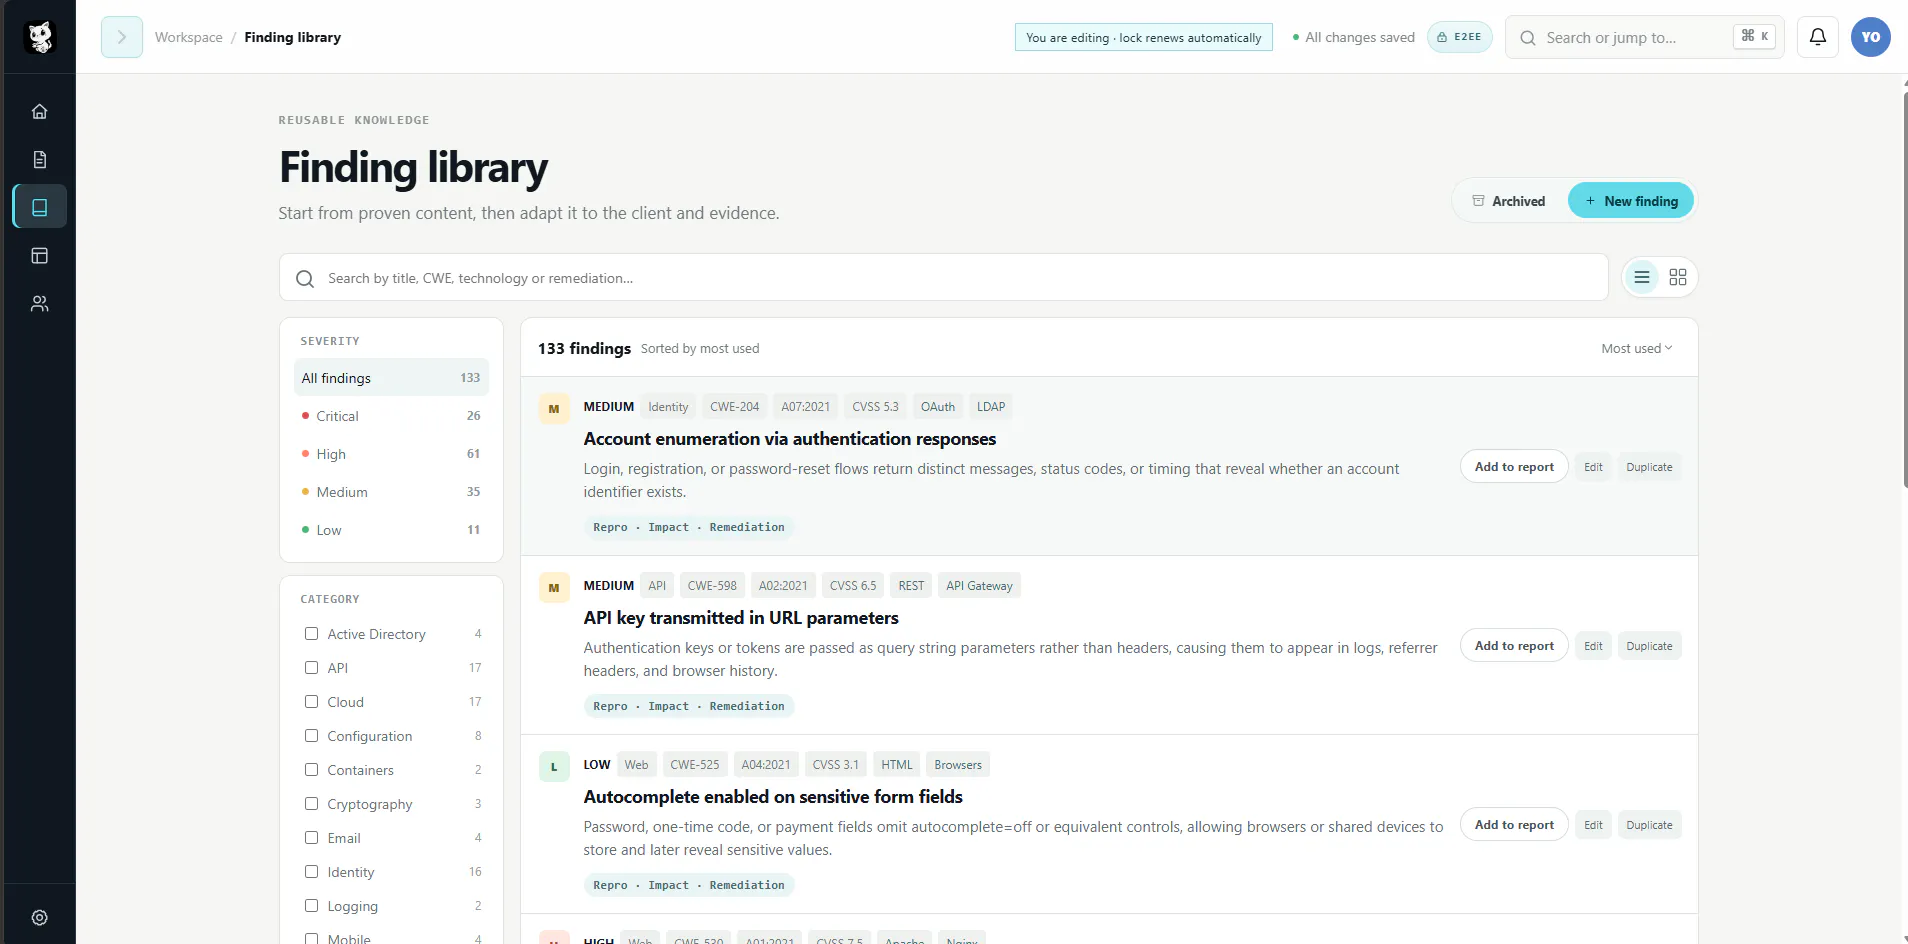Add Autocomplete enabled finding to report

pos(1514,824)
